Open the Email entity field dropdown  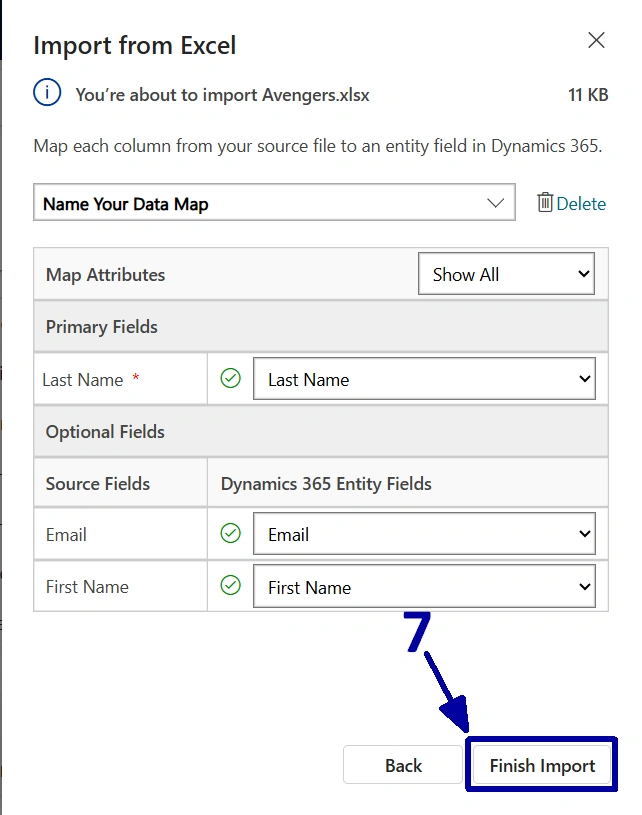pyautogui.click(x=424, y=535)
